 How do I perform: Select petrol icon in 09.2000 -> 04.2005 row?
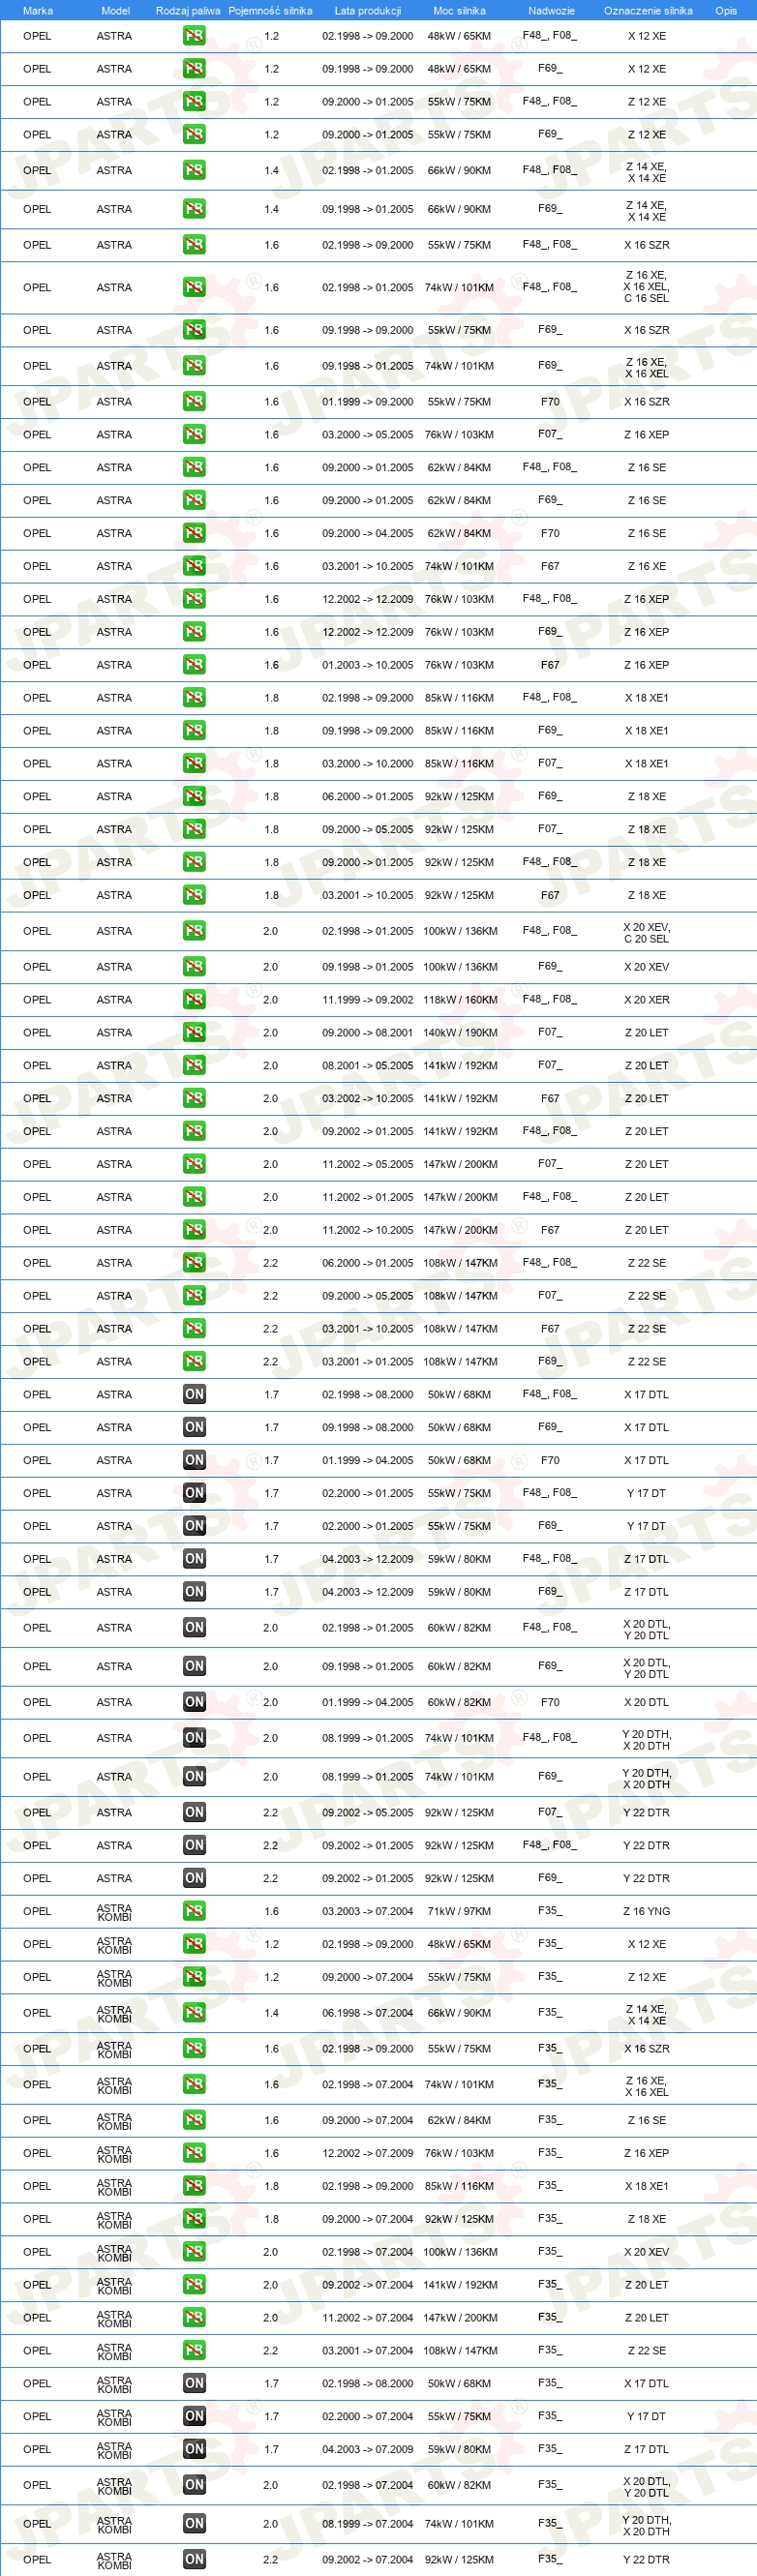(x=194, y=533)
